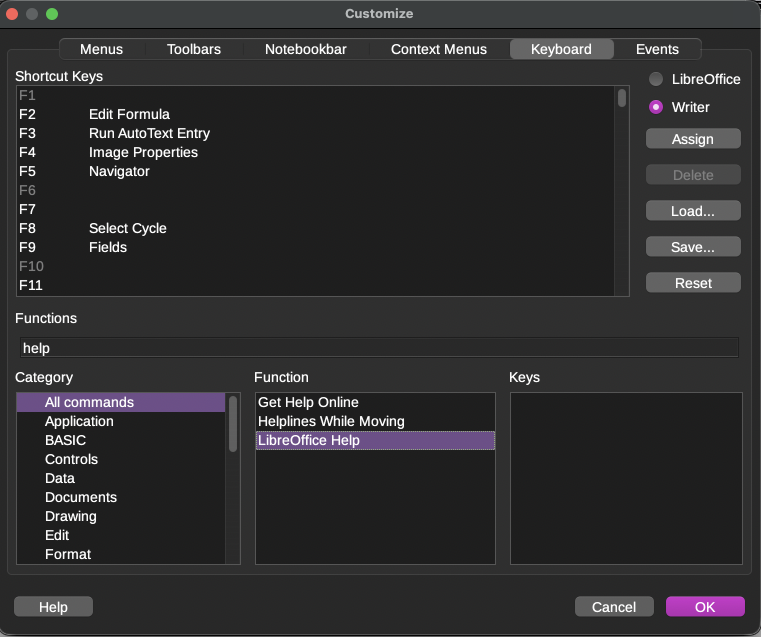The height and width of the screenshot is (637, 761).
Task: Select the Writer radio button
Action: [x=656, y=107]
